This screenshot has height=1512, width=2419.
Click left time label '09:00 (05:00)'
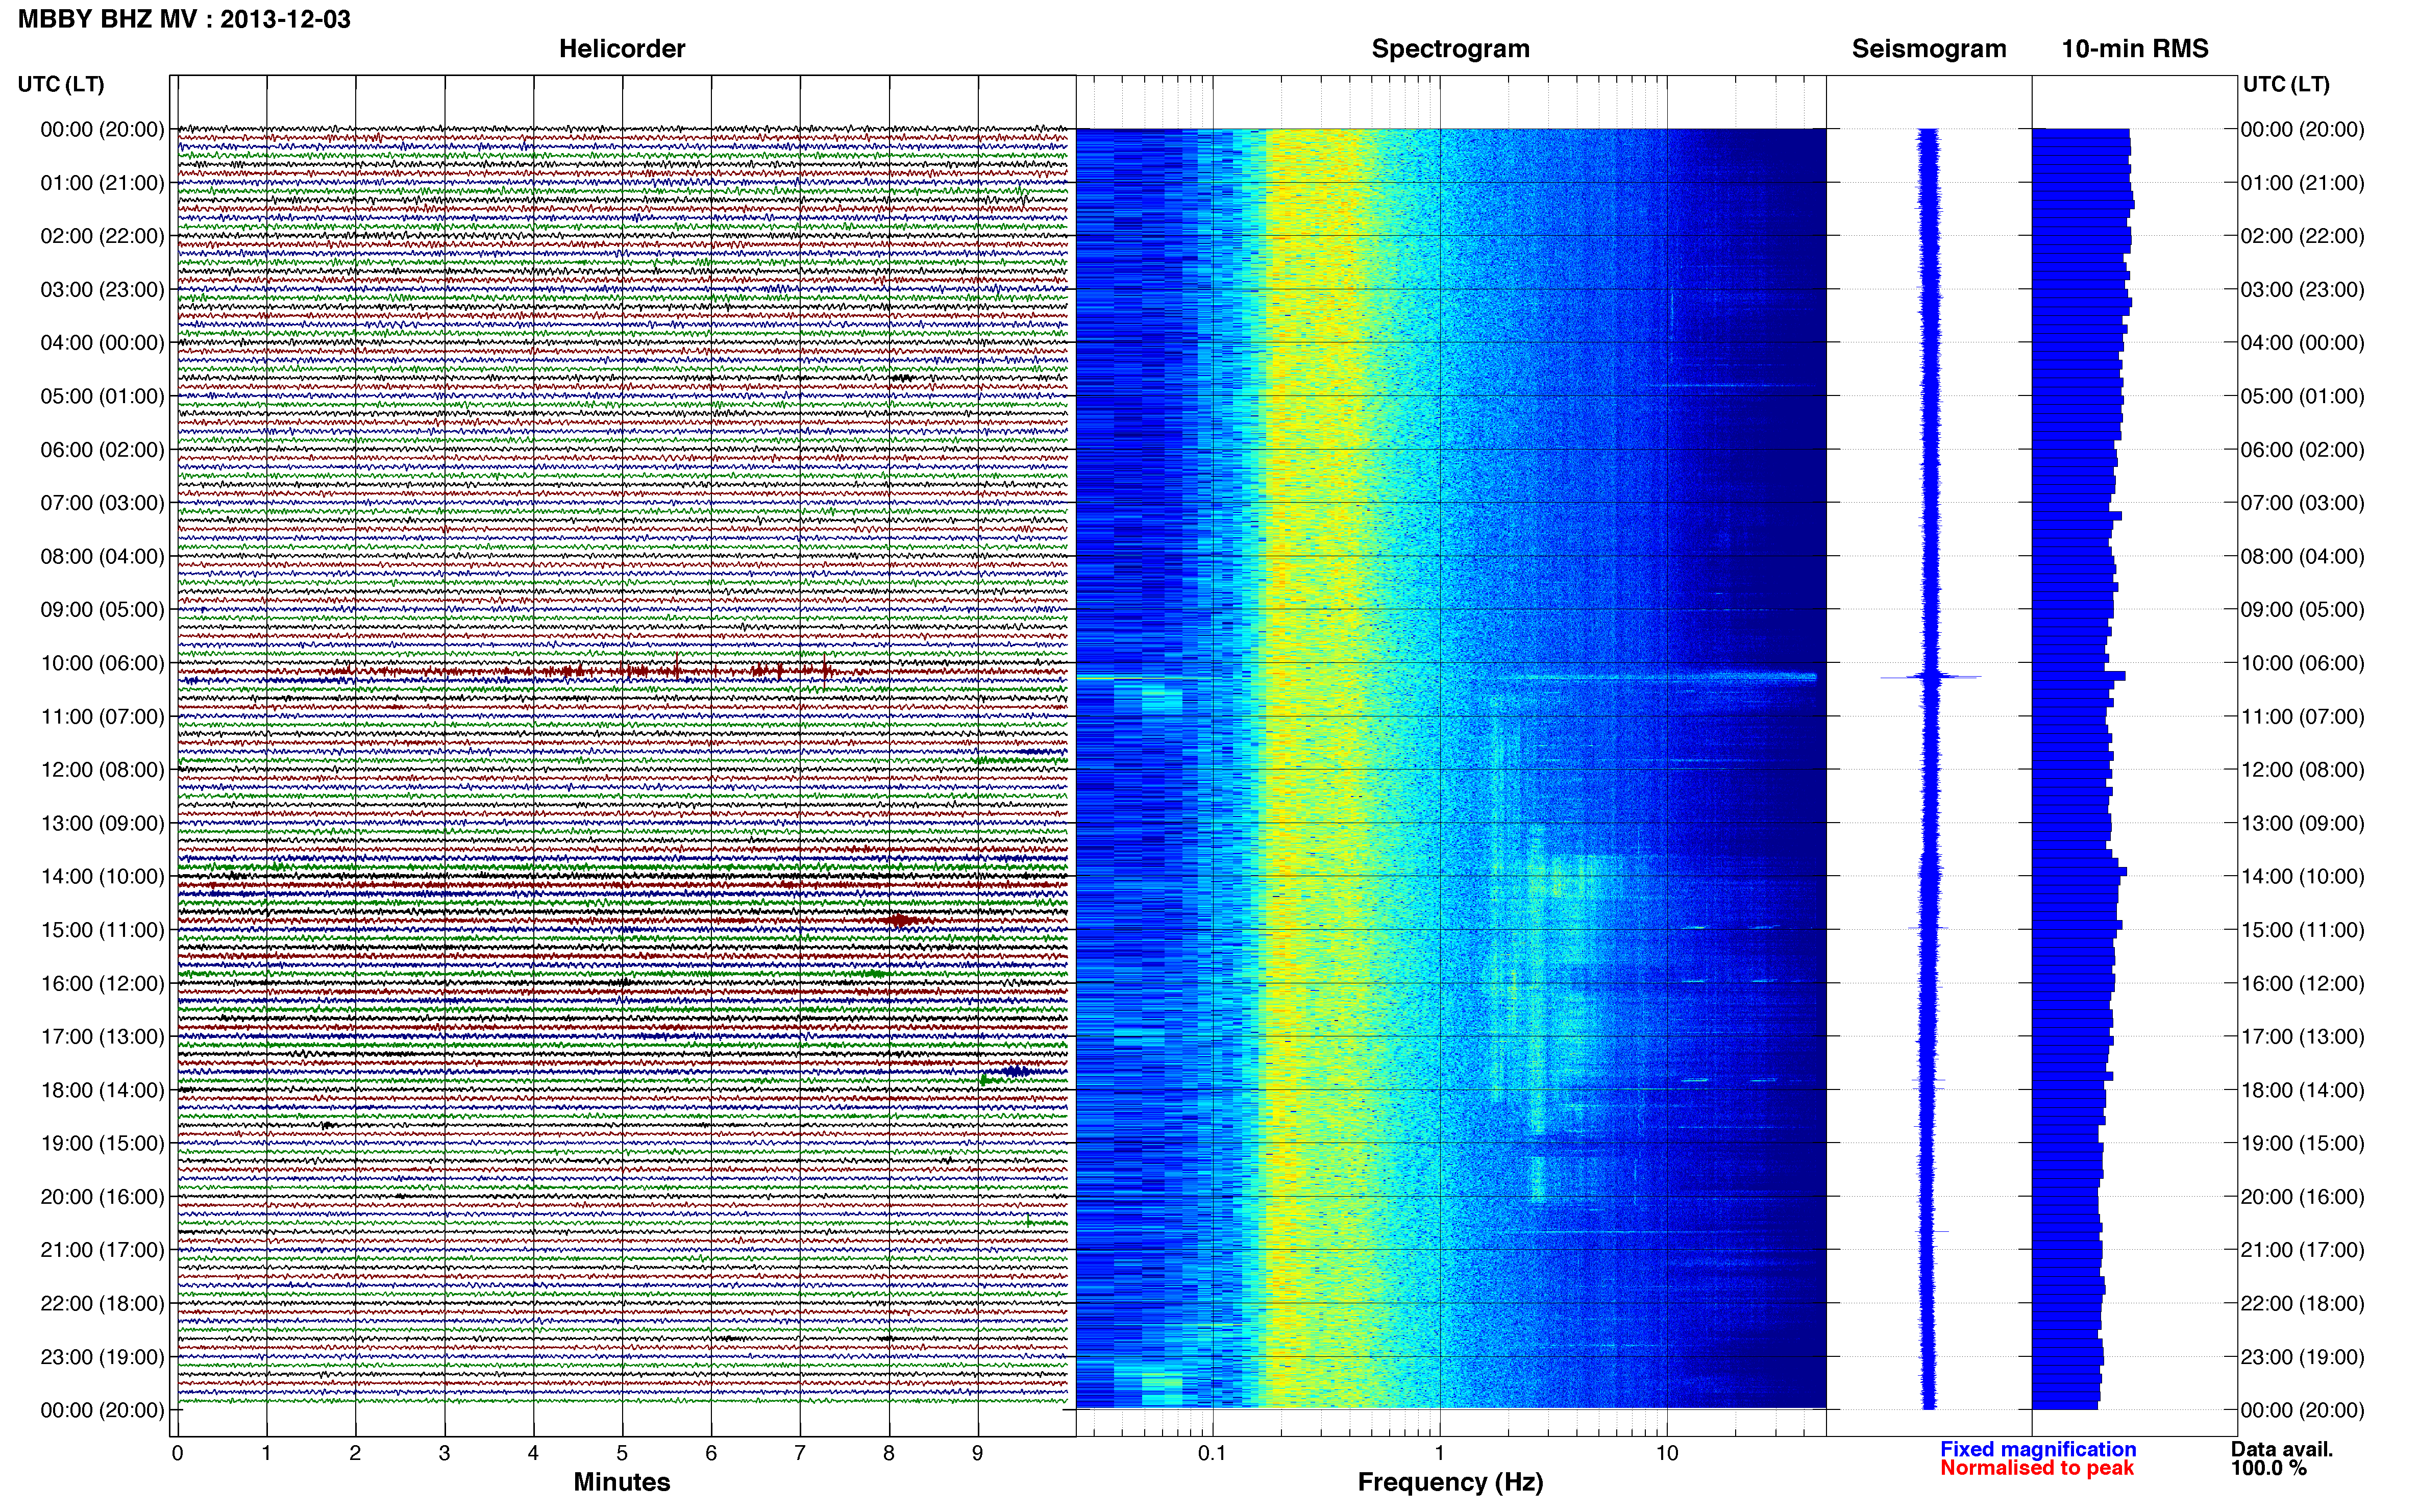(x=102, y=610)
